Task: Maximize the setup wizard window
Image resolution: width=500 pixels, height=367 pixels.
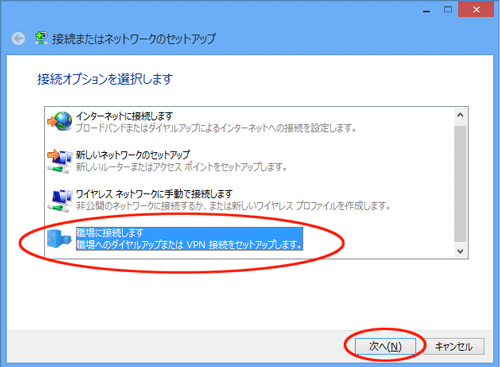Action: 448,10
